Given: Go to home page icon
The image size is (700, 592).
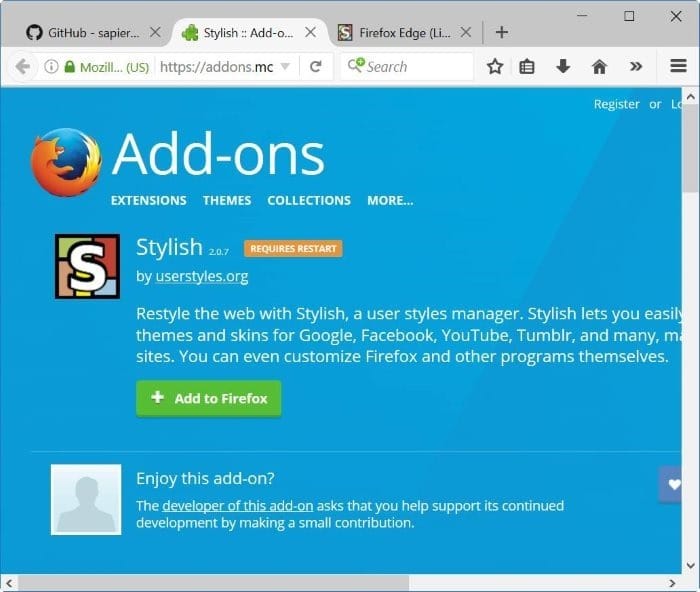Looking at the screenshot, I should pyautogui.click(x=599, y=67).
